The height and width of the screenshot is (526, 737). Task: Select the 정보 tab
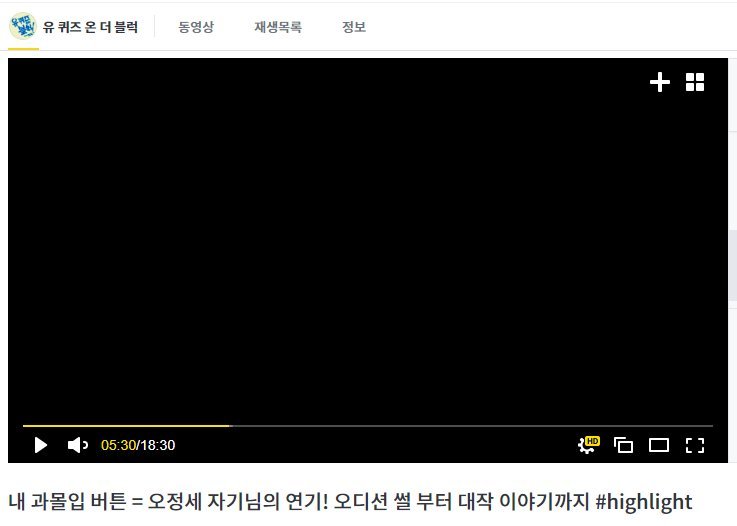click(x=354, y=27)
